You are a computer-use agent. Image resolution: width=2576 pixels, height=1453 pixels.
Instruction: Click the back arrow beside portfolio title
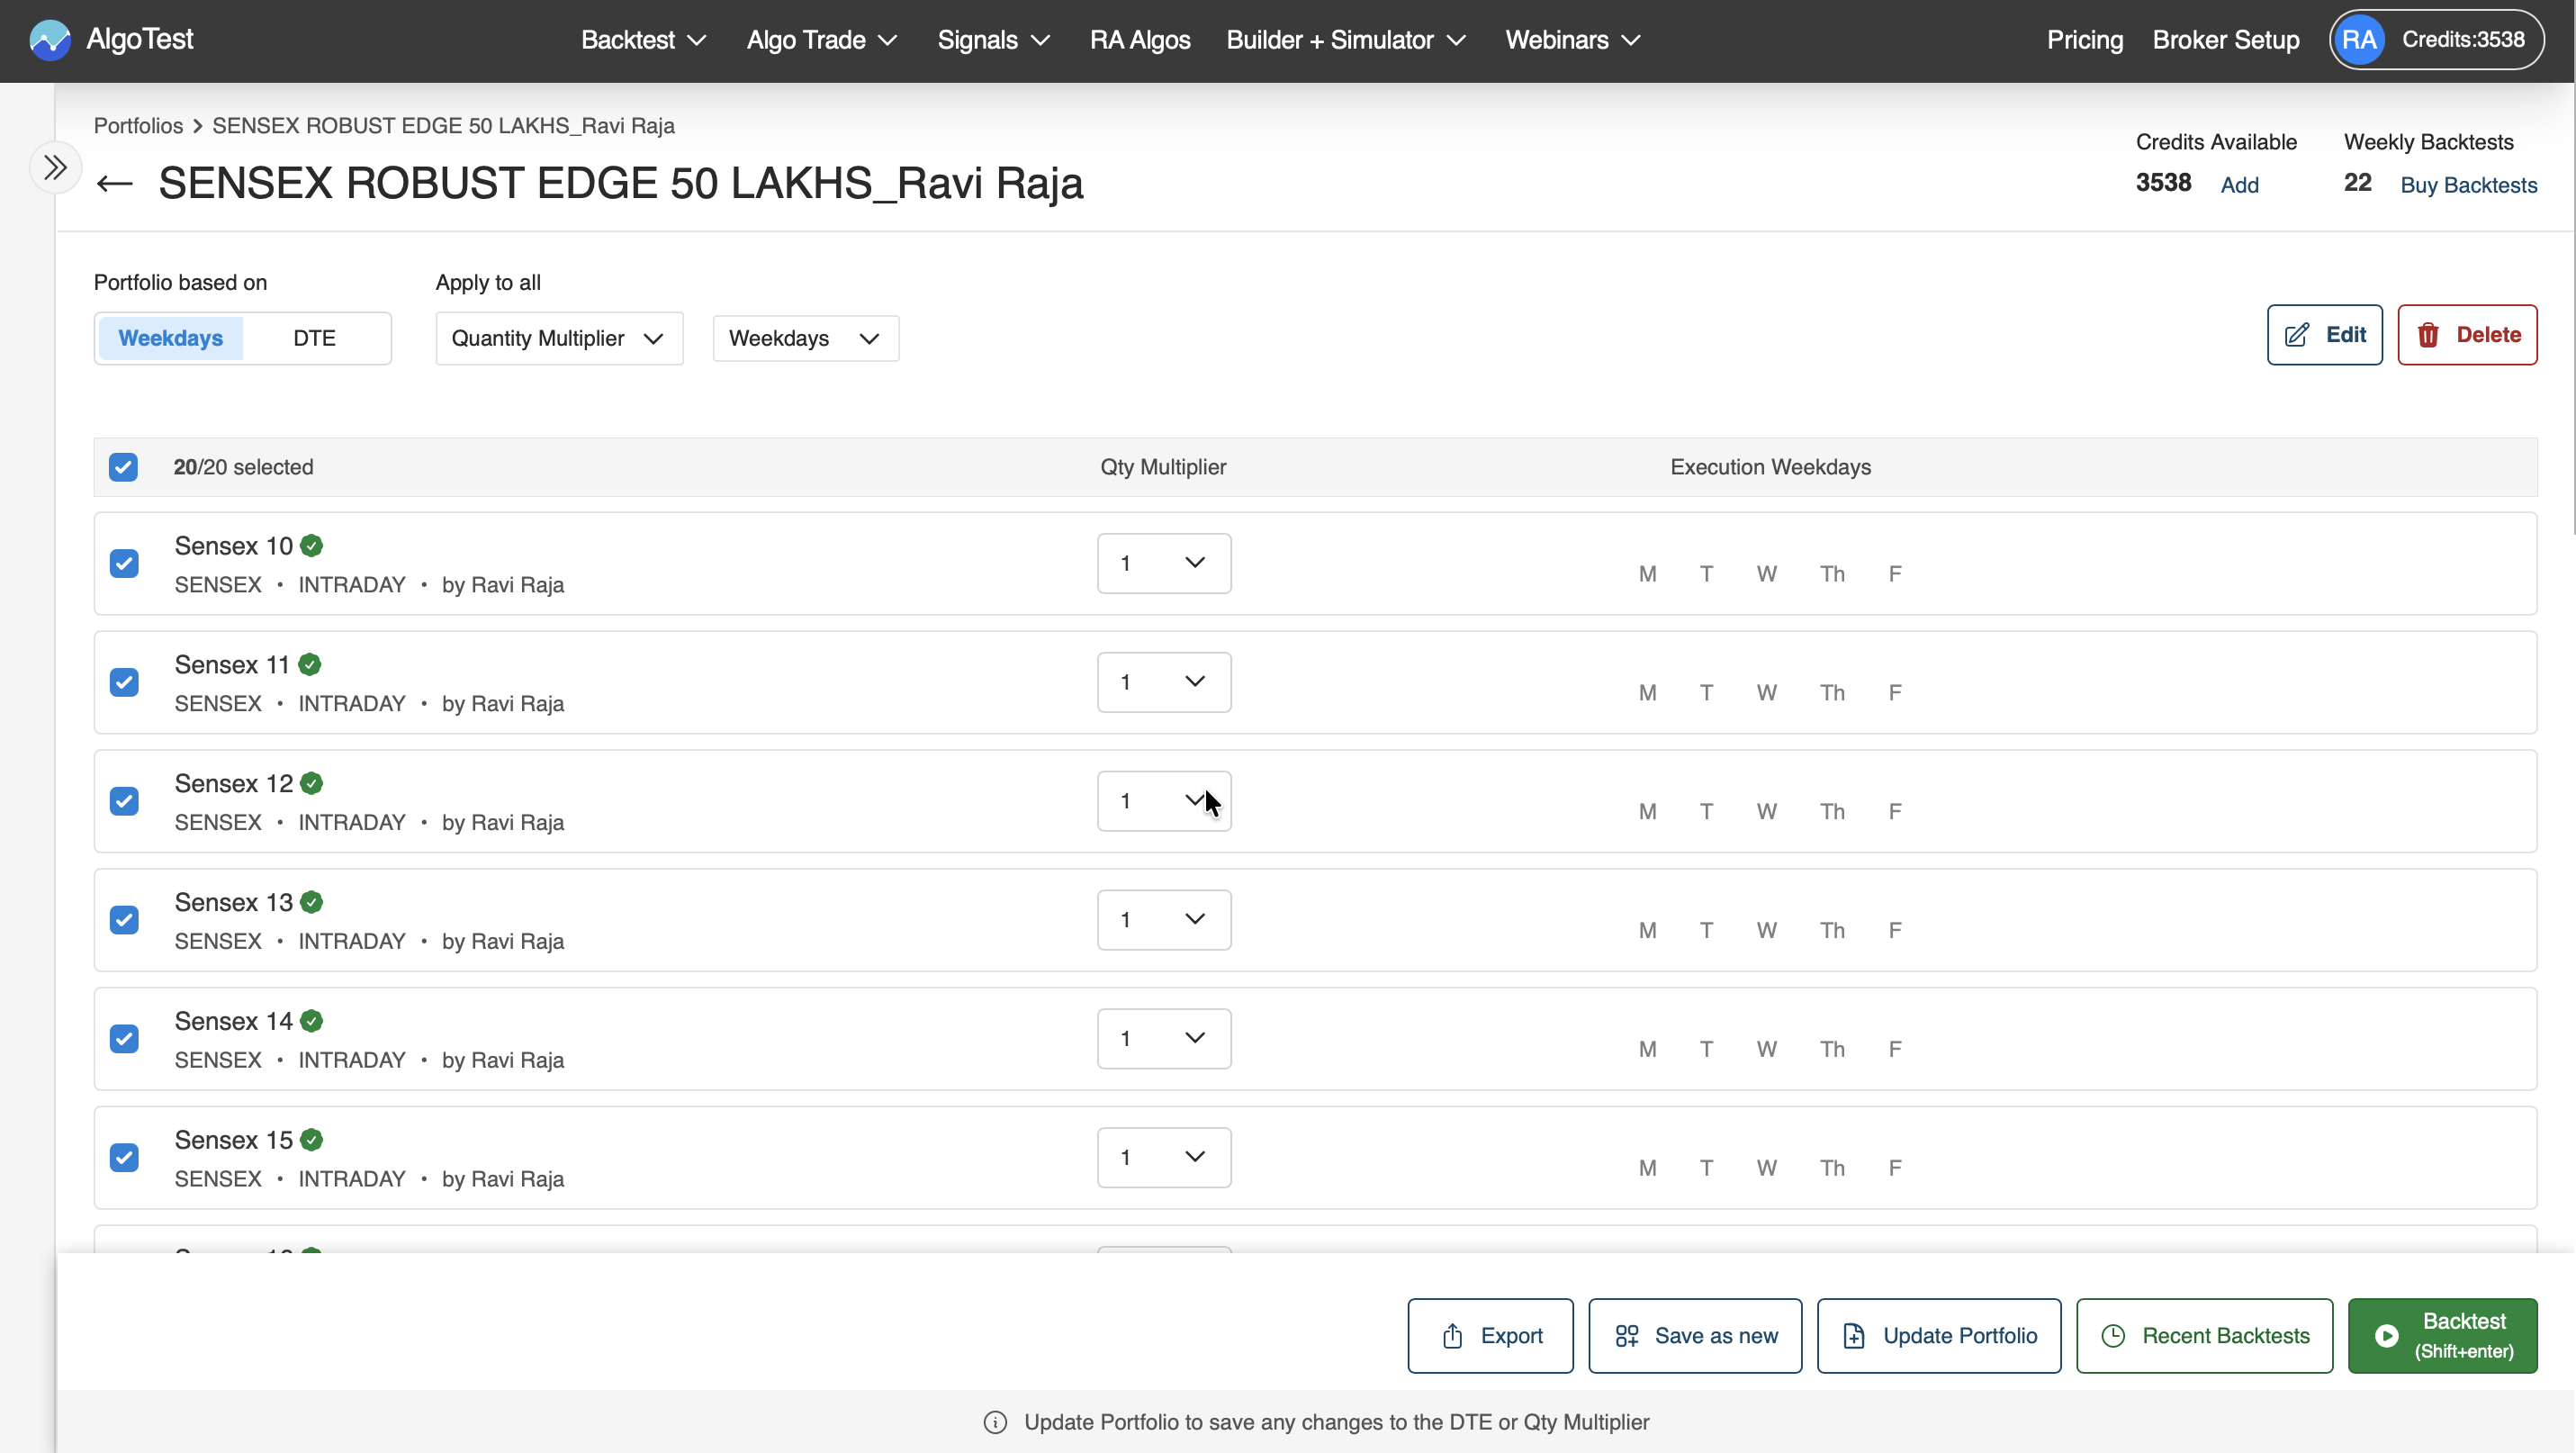tap(115, 184)
